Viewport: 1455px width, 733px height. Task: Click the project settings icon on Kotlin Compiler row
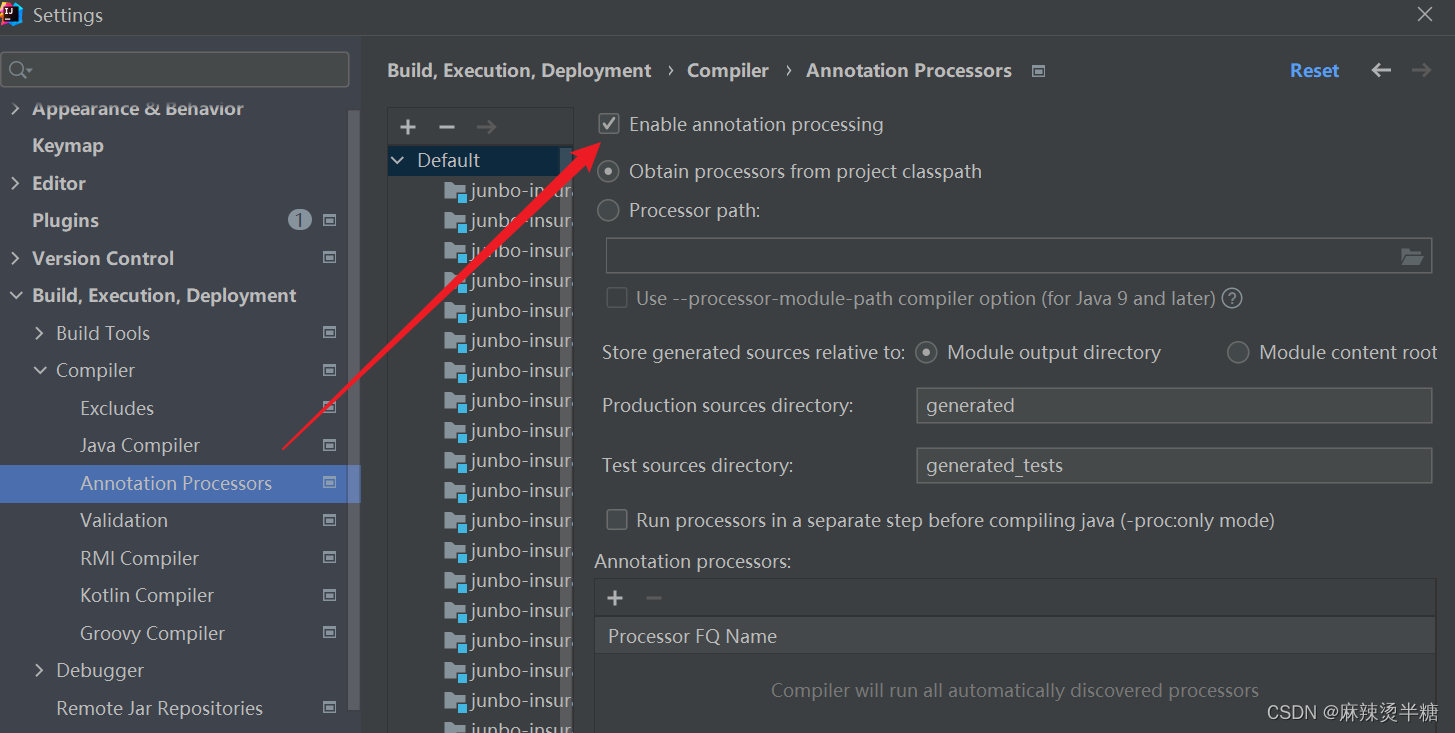click(329, 595)
